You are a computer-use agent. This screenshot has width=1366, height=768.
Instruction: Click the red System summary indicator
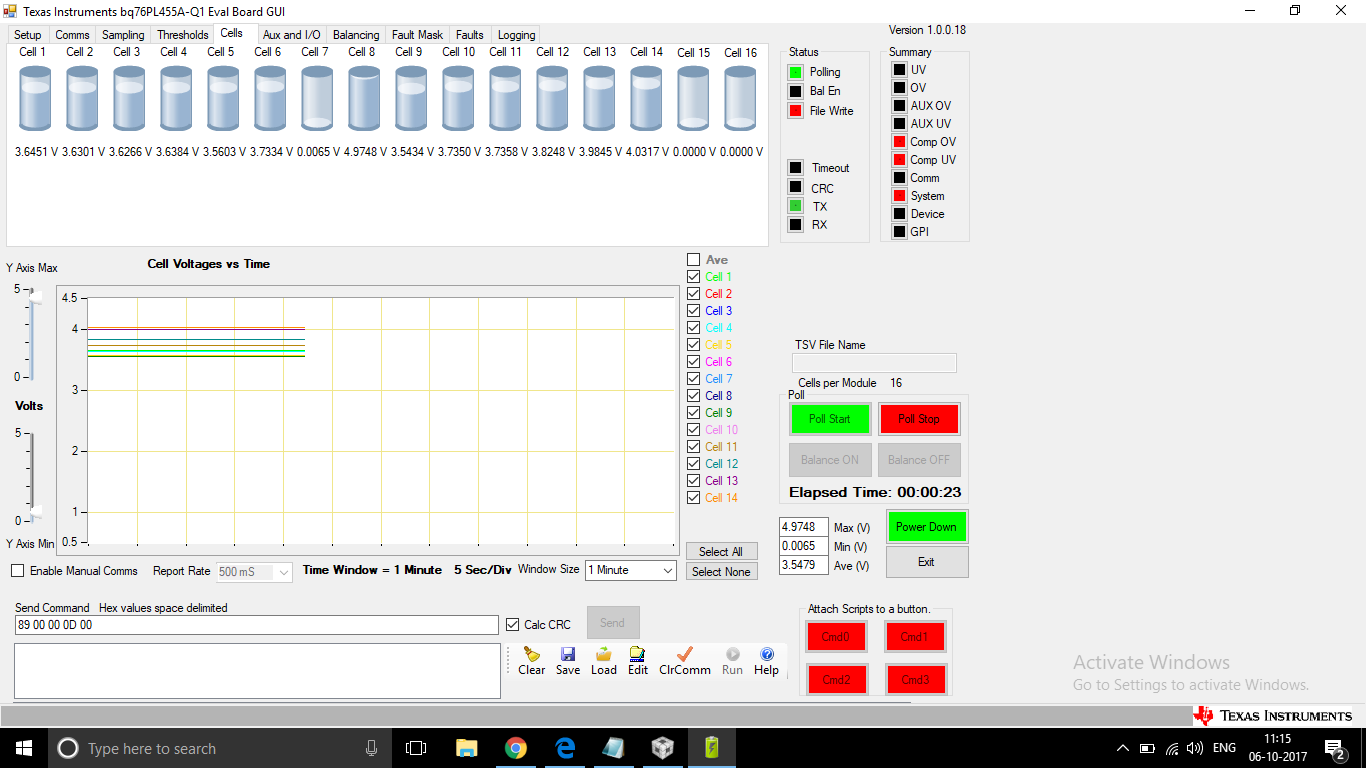[x=899, y=196]
